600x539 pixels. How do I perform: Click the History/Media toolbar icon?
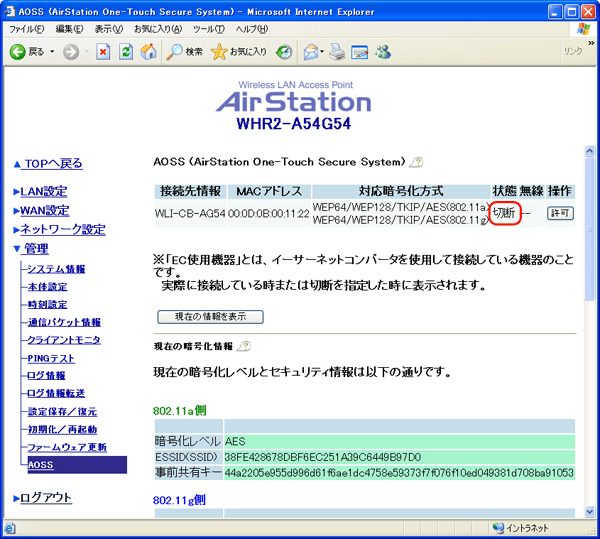(284, 52)
